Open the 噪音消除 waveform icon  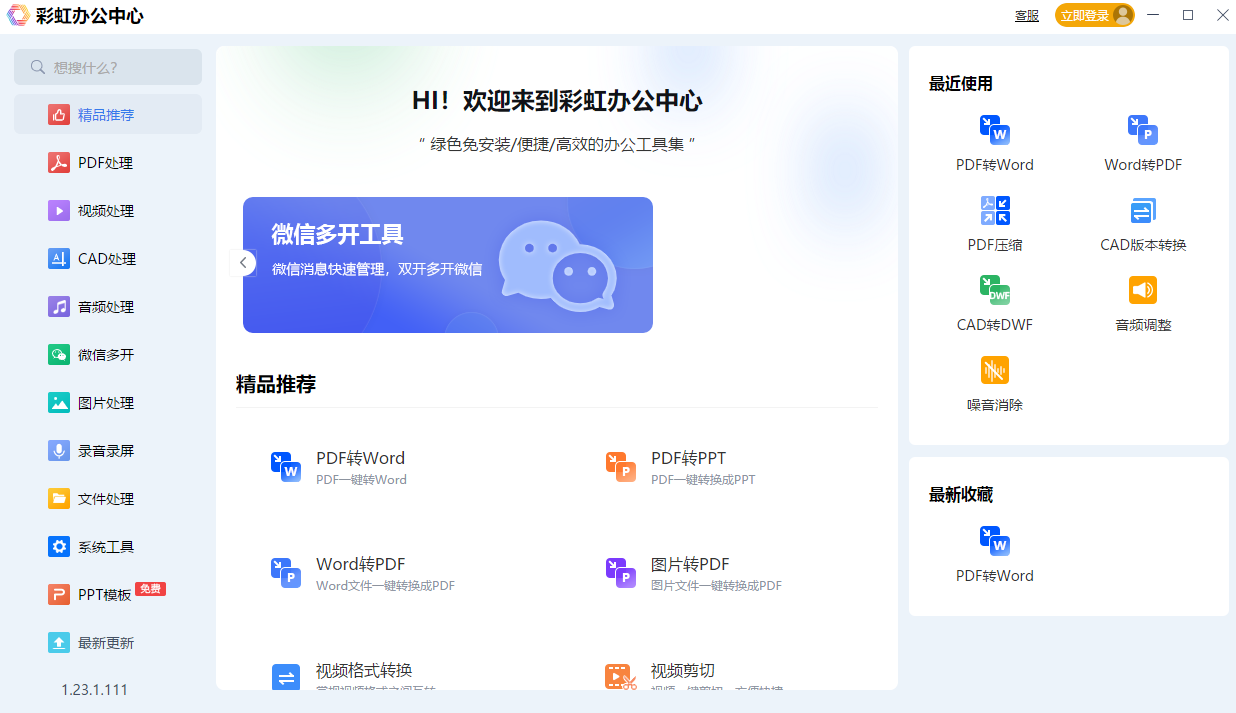click(x=995, y=371)
